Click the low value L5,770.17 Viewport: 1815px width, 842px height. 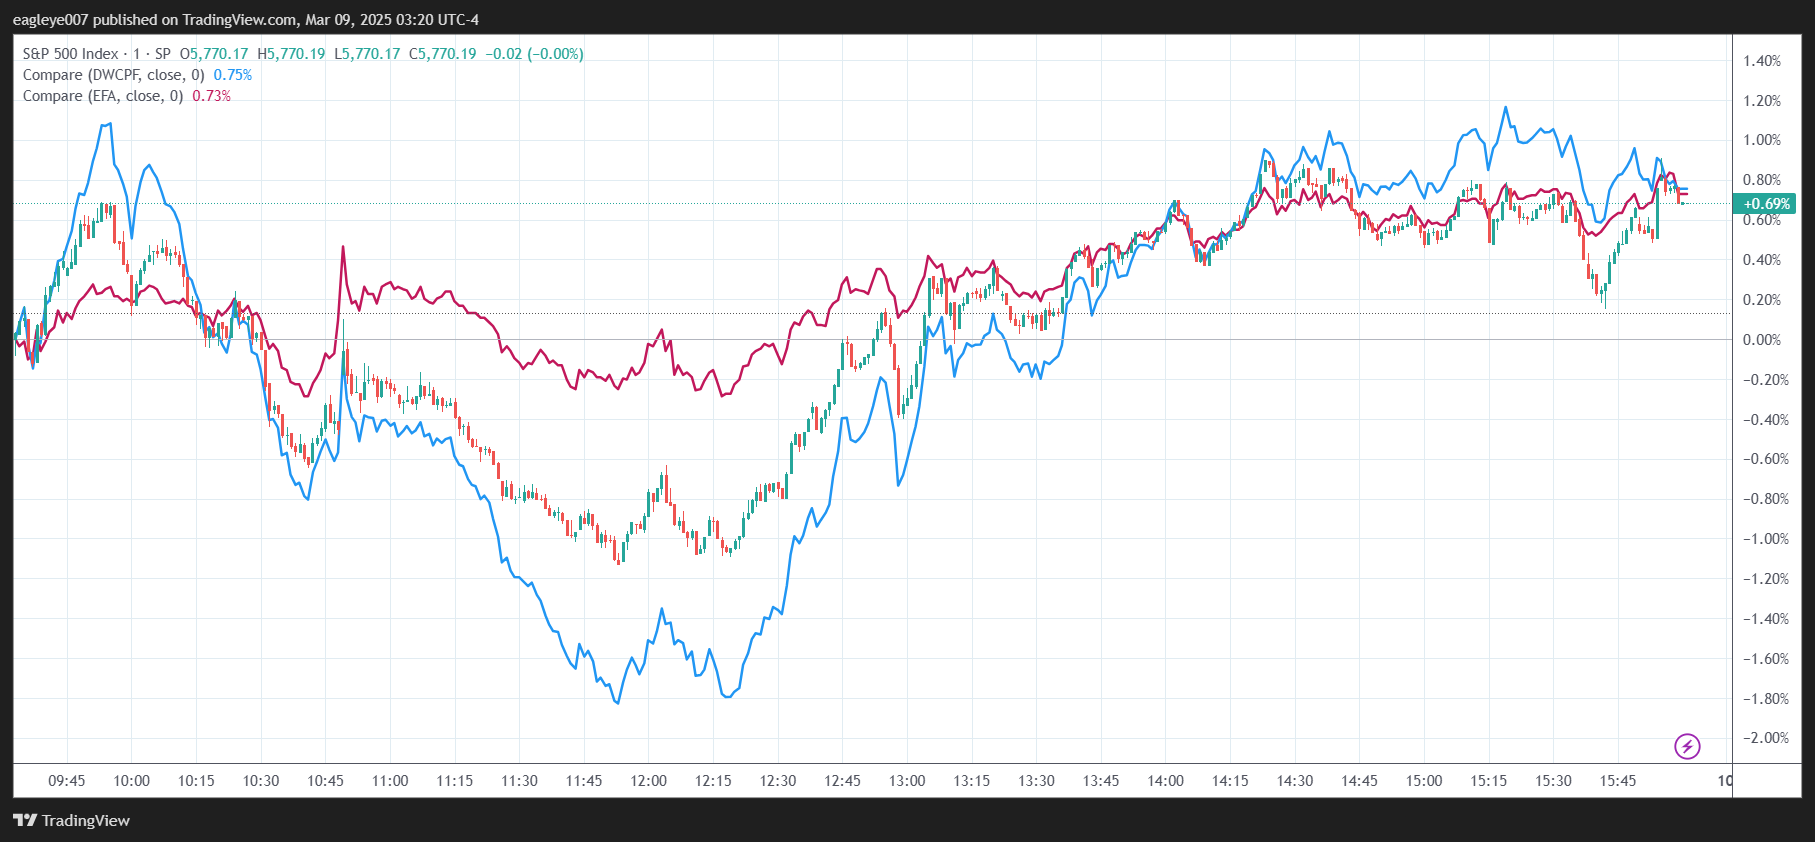pos(367,54)
